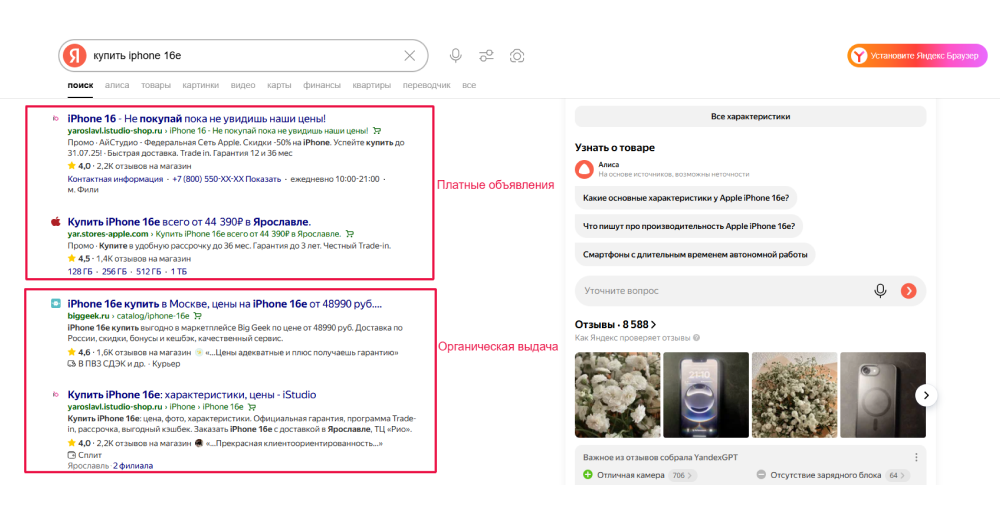Click the '4,6 · 1,6K отзывов на магазин' rating
Image resolution: width=1000 pixels, height=518 pixels.
coord(129,352)
